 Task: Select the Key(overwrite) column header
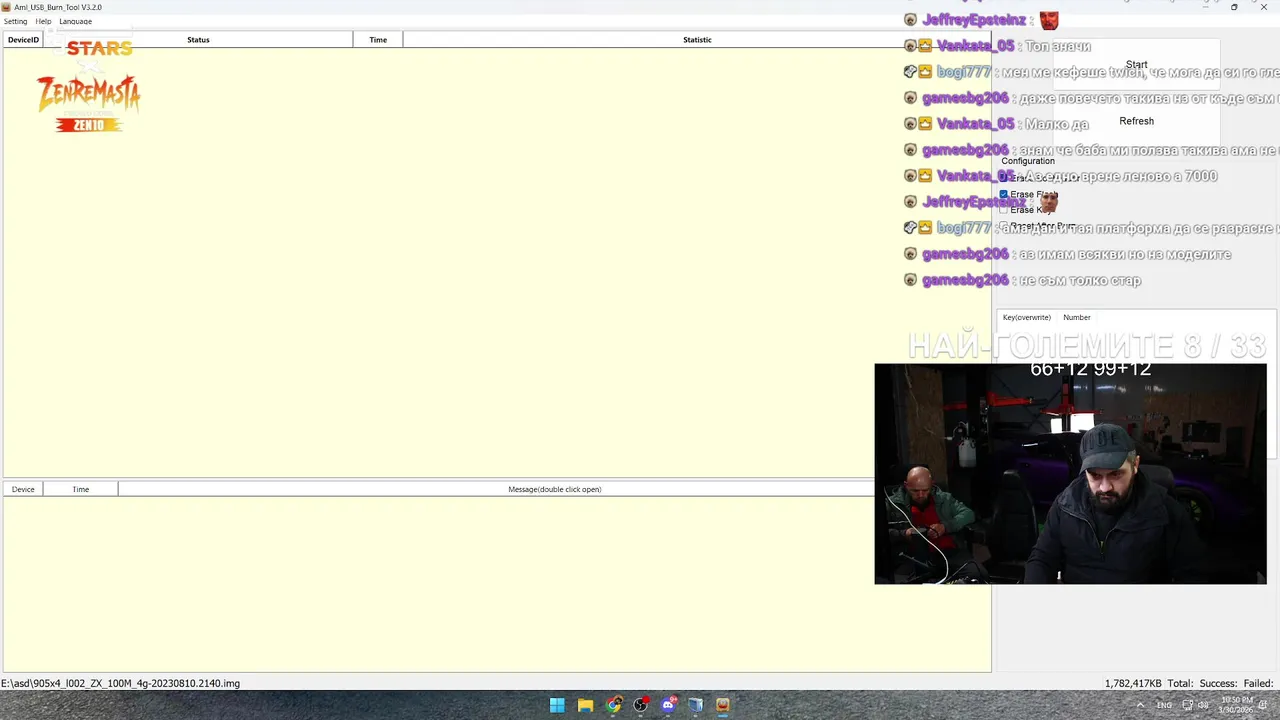(x=1027, y=317)
